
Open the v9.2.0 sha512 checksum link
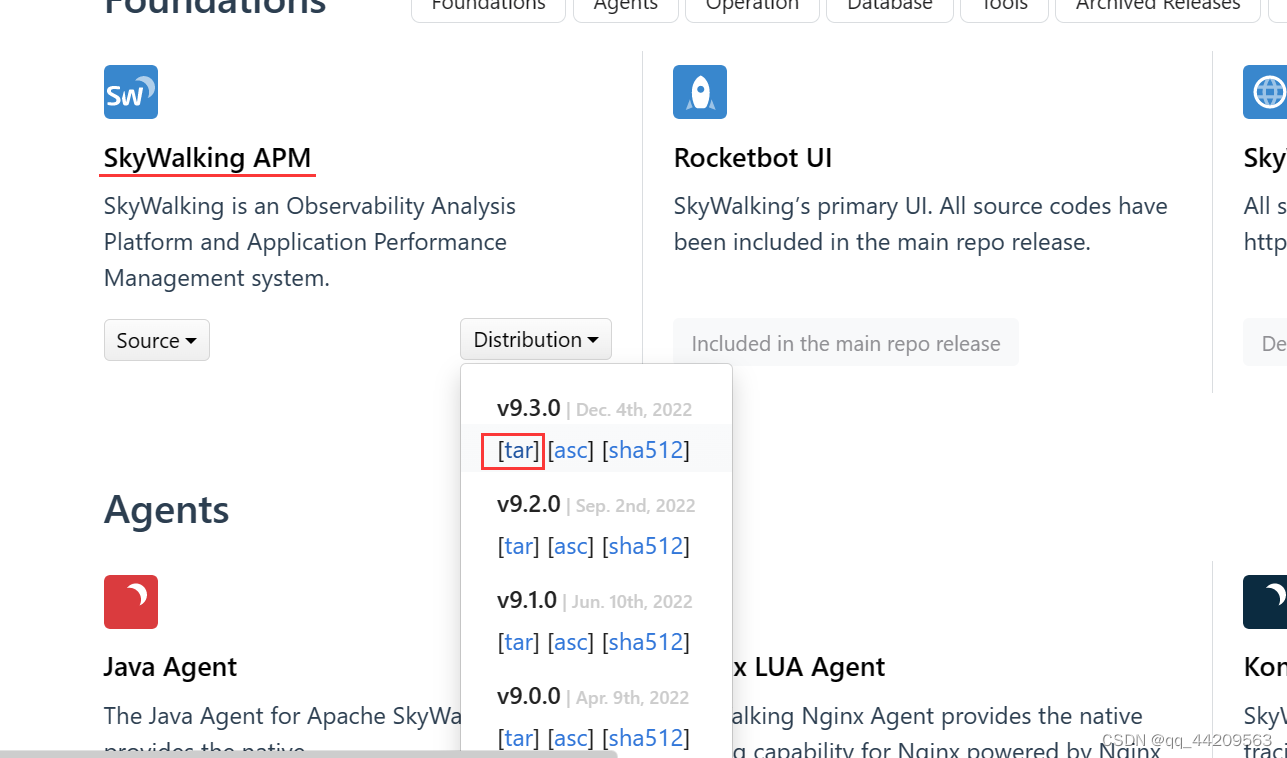(x=646, y=546)
